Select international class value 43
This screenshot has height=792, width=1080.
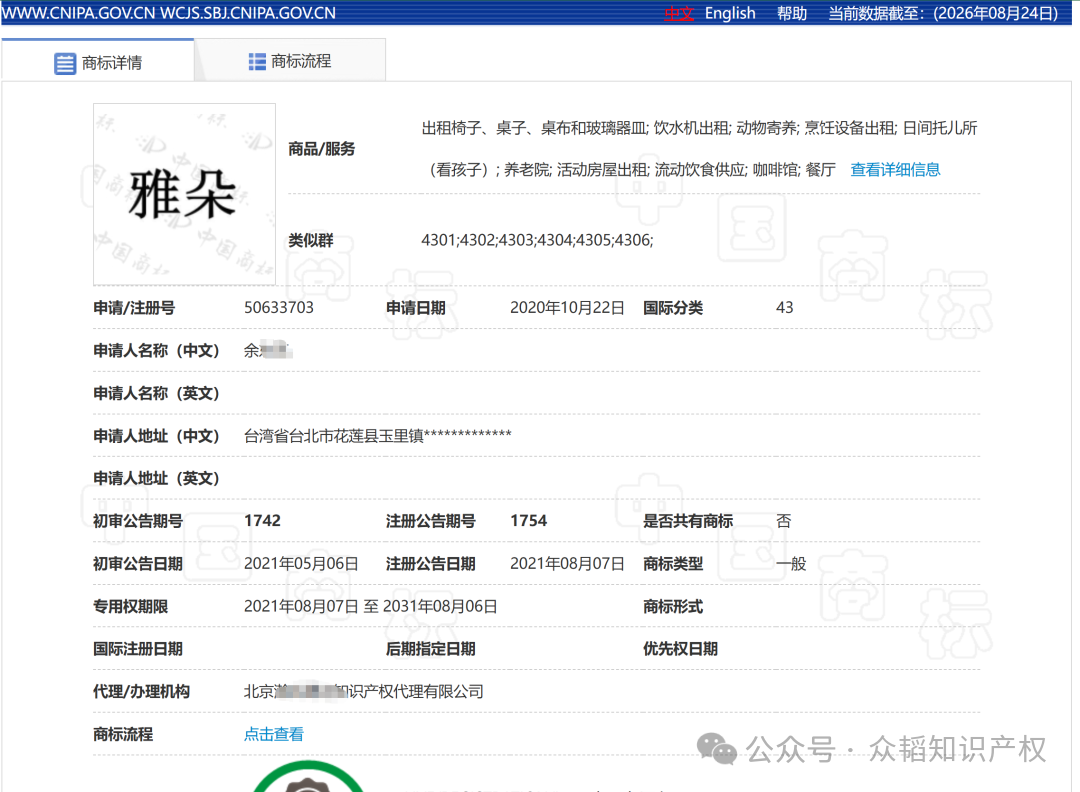[x=785, y=307]
